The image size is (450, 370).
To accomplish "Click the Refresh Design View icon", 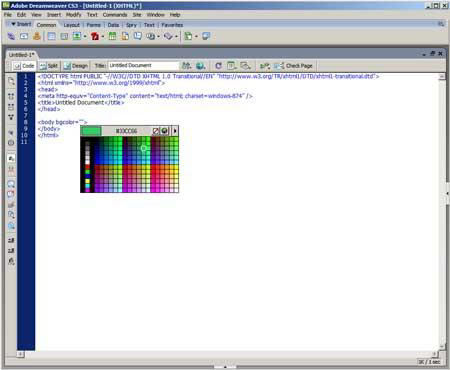I will (x=218, y=66).
